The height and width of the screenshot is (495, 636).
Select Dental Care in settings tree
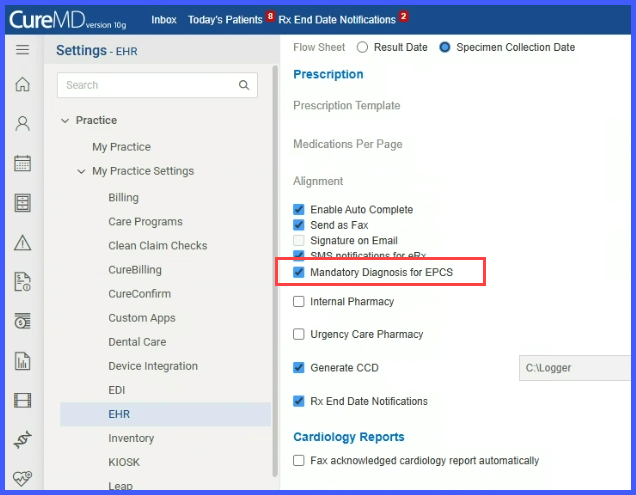point(137,342)
